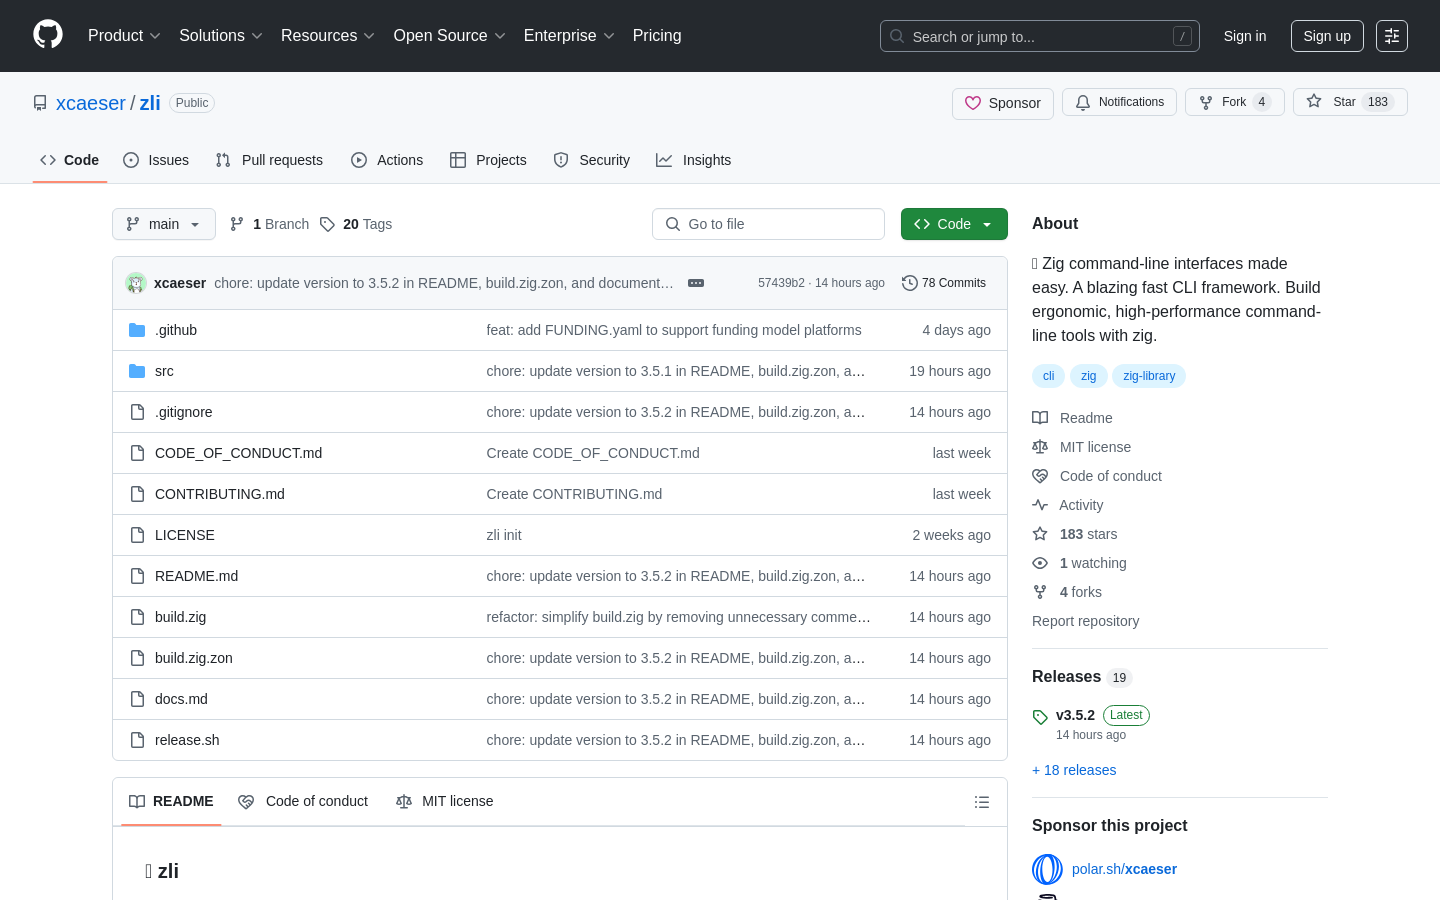
Task: Open CONTRIBUTING.md file
Action: (220, 494)
